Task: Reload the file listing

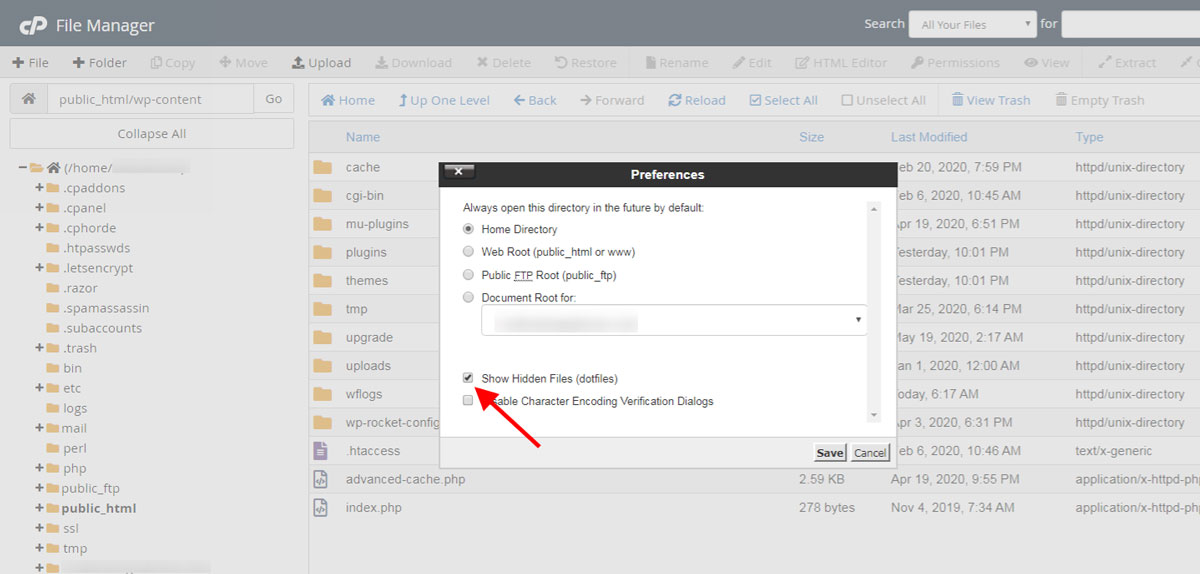Action: 697,100
